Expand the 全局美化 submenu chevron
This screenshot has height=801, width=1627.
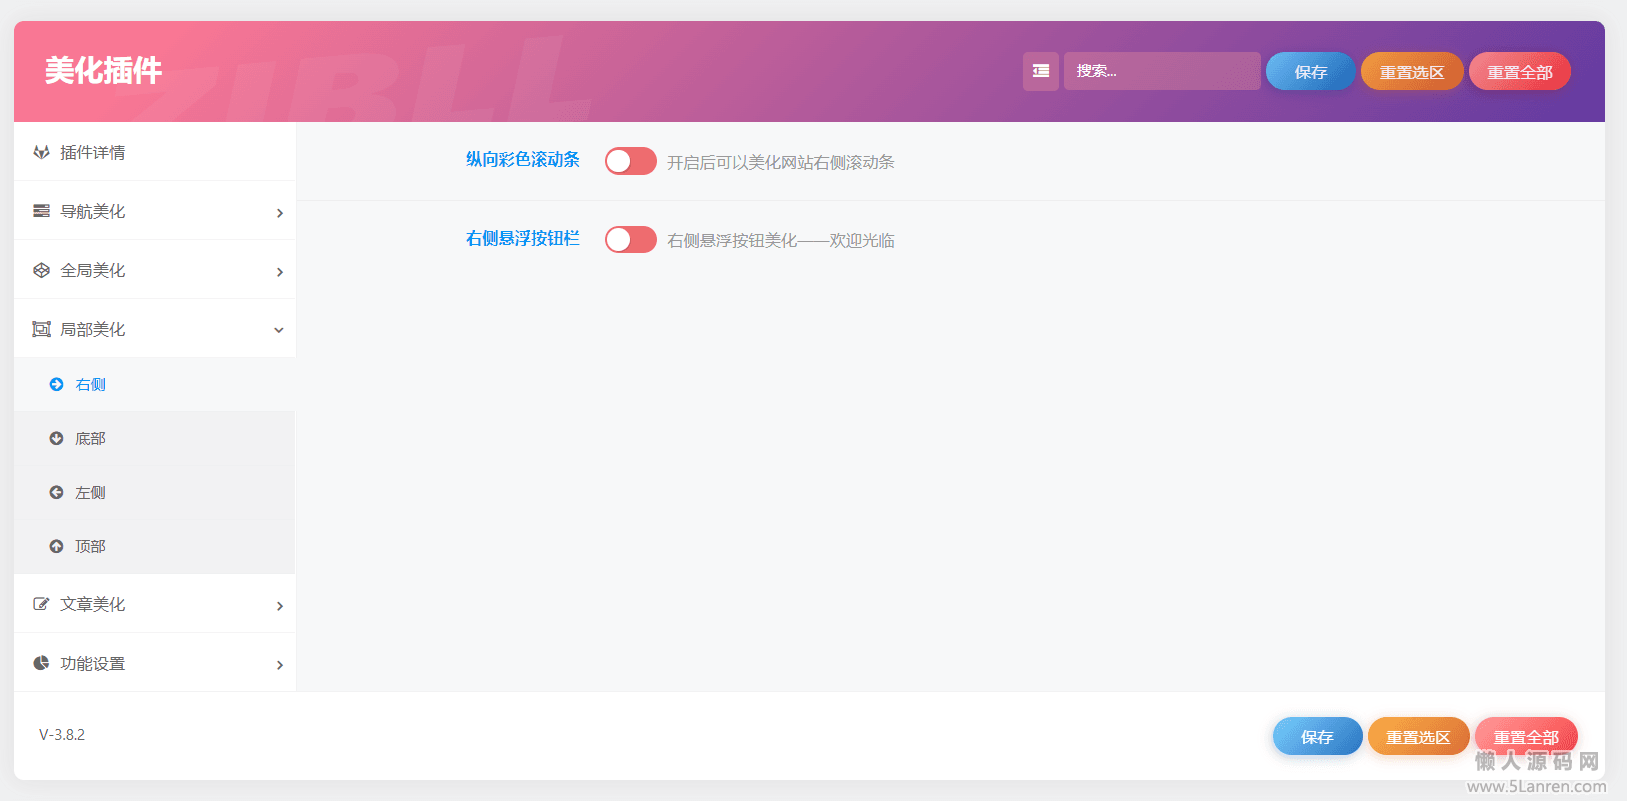pyautogui.click(x=279, y=272)
